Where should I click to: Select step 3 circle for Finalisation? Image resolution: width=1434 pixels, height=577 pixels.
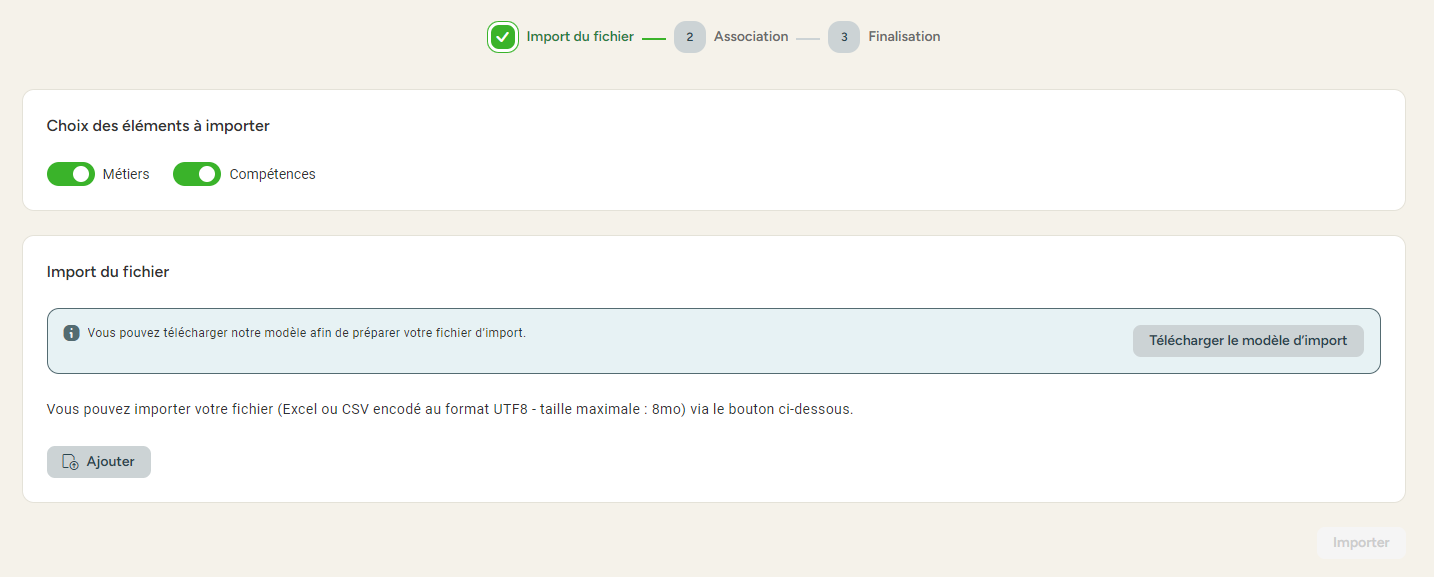[x=844, y=37]
